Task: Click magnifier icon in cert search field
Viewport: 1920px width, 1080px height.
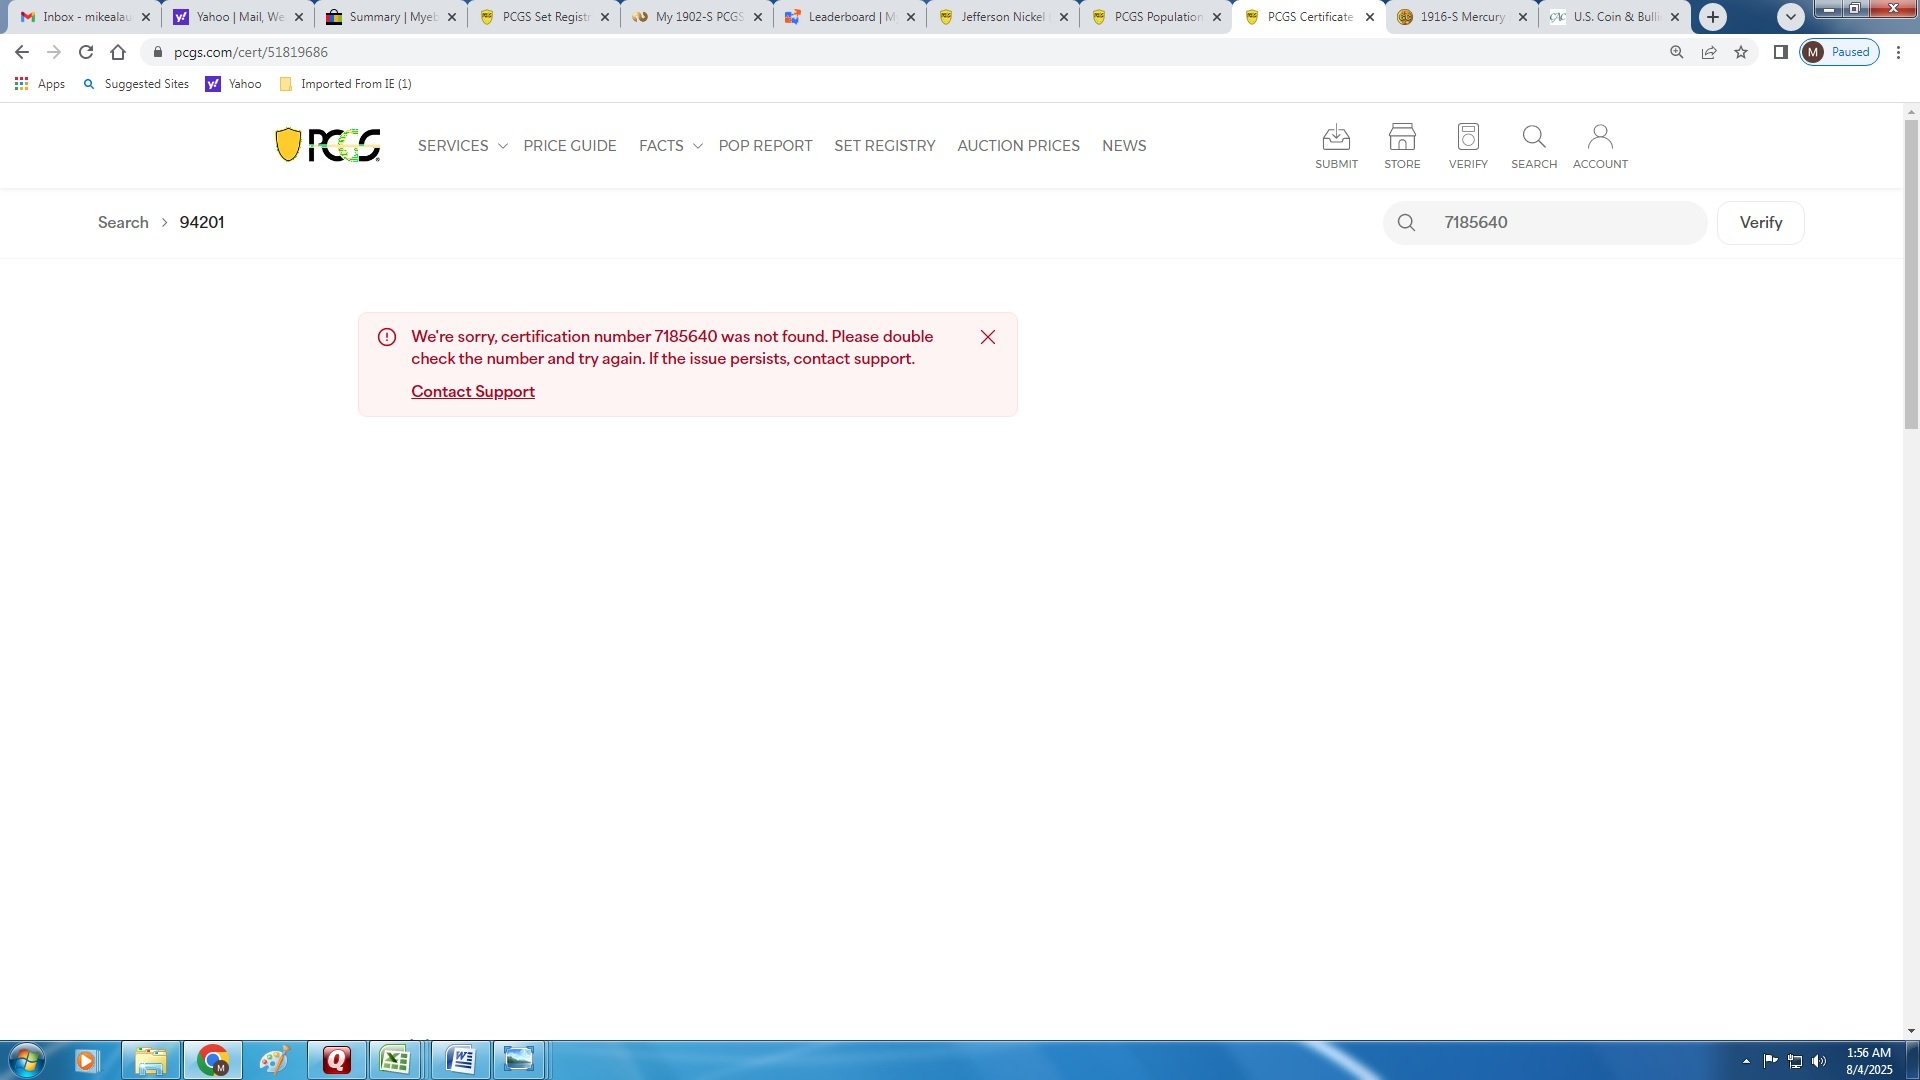Action: point(1406,222)
